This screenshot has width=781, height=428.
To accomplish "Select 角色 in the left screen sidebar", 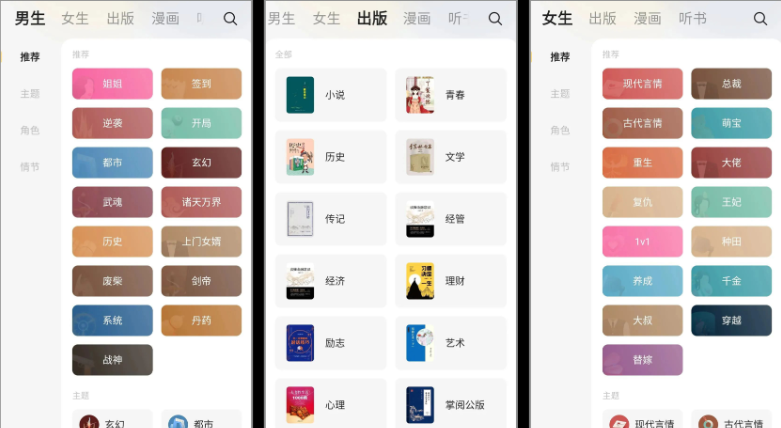I will [x=30, y=130].
